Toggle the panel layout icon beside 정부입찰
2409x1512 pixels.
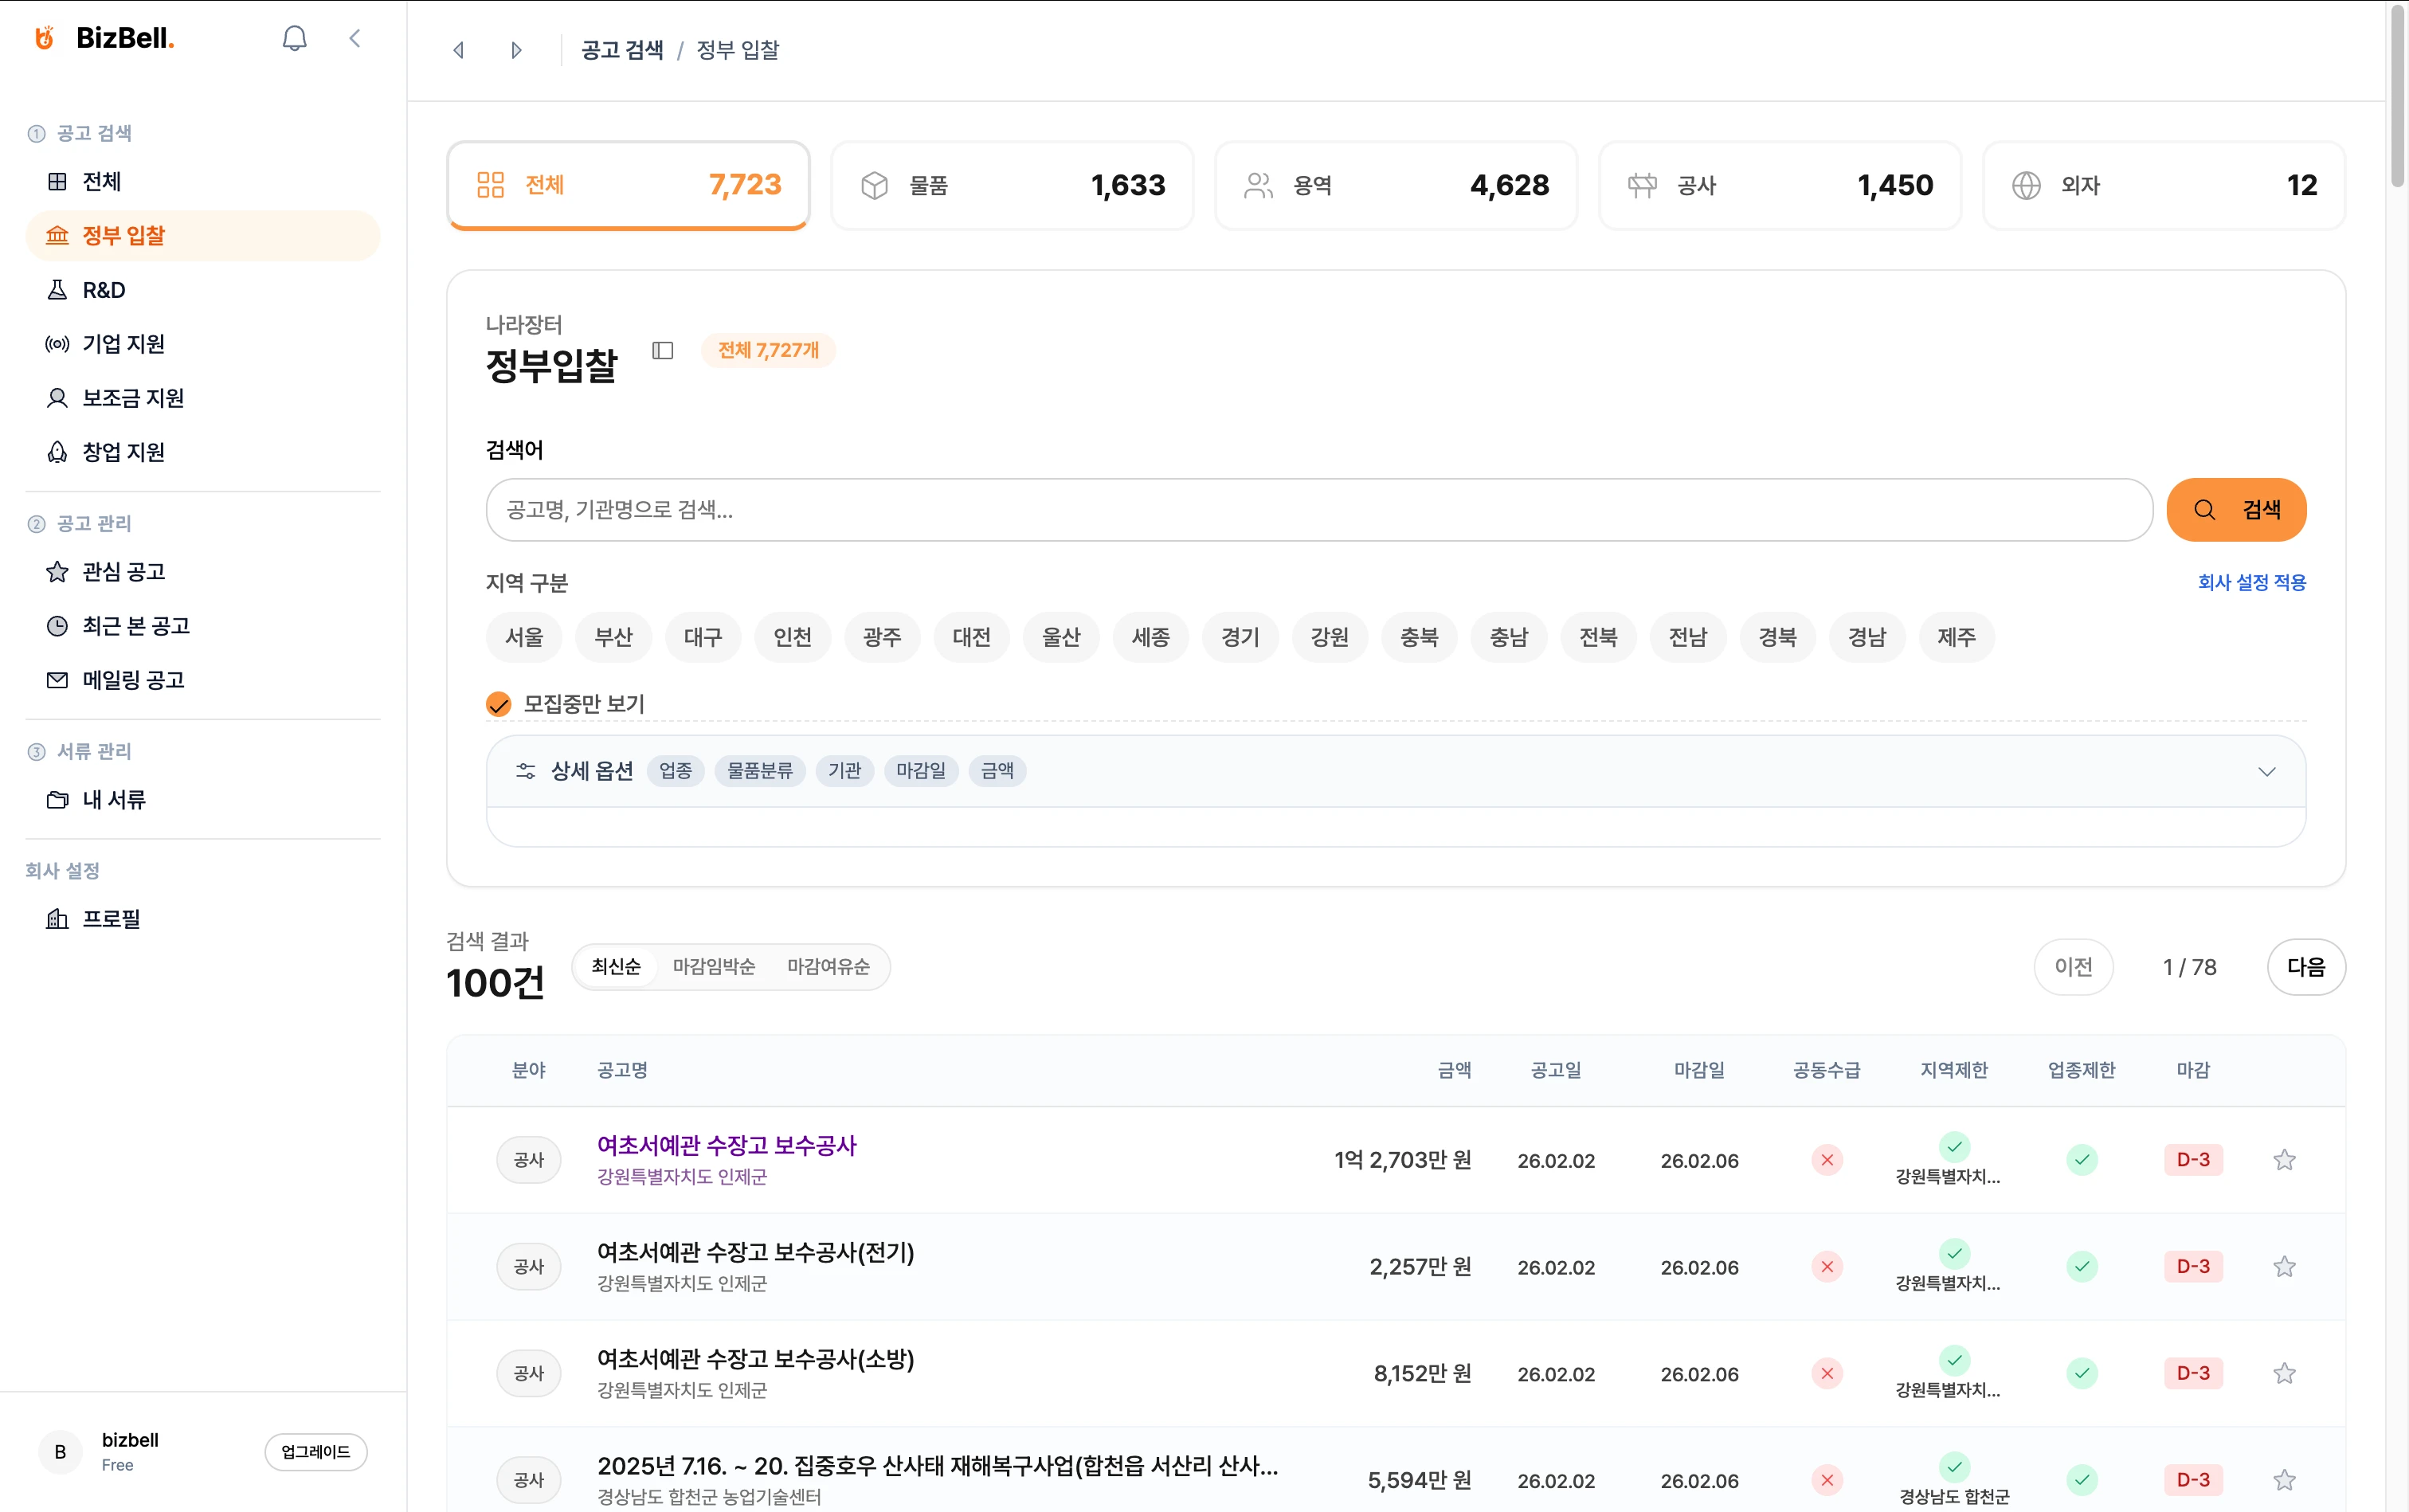point(662,350)
